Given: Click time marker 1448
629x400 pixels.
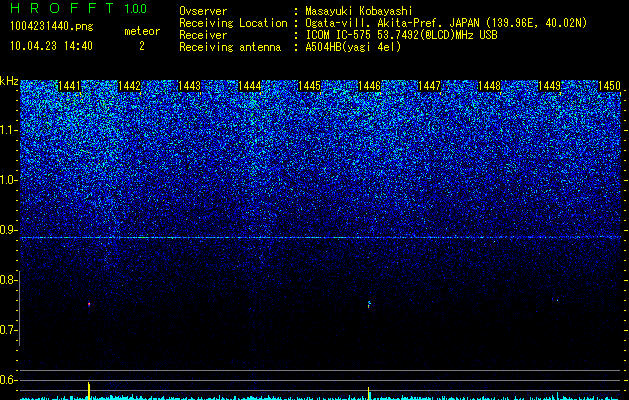Looking at the screenshot, I should pos(489,86).
